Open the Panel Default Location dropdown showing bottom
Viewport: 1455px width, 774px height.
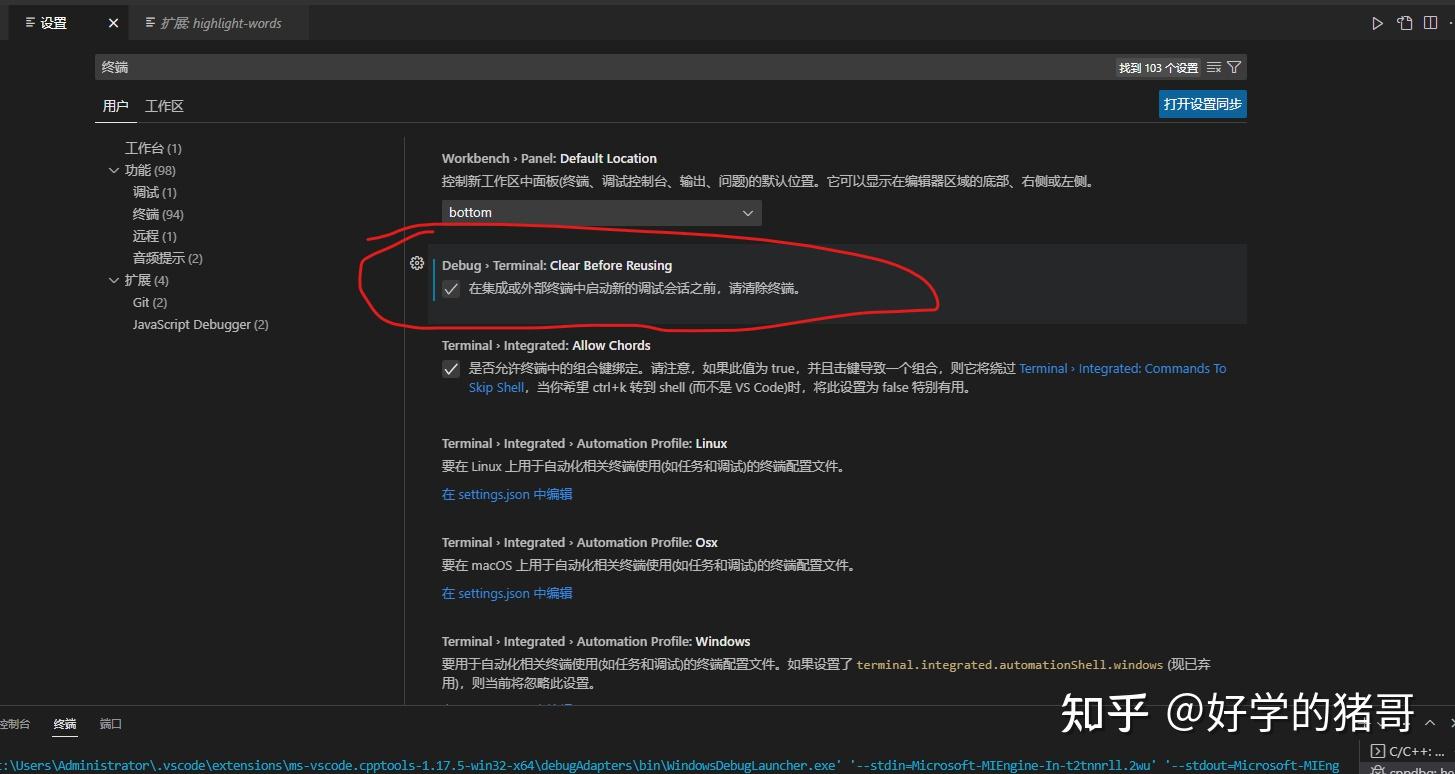[x=600, y=212]
